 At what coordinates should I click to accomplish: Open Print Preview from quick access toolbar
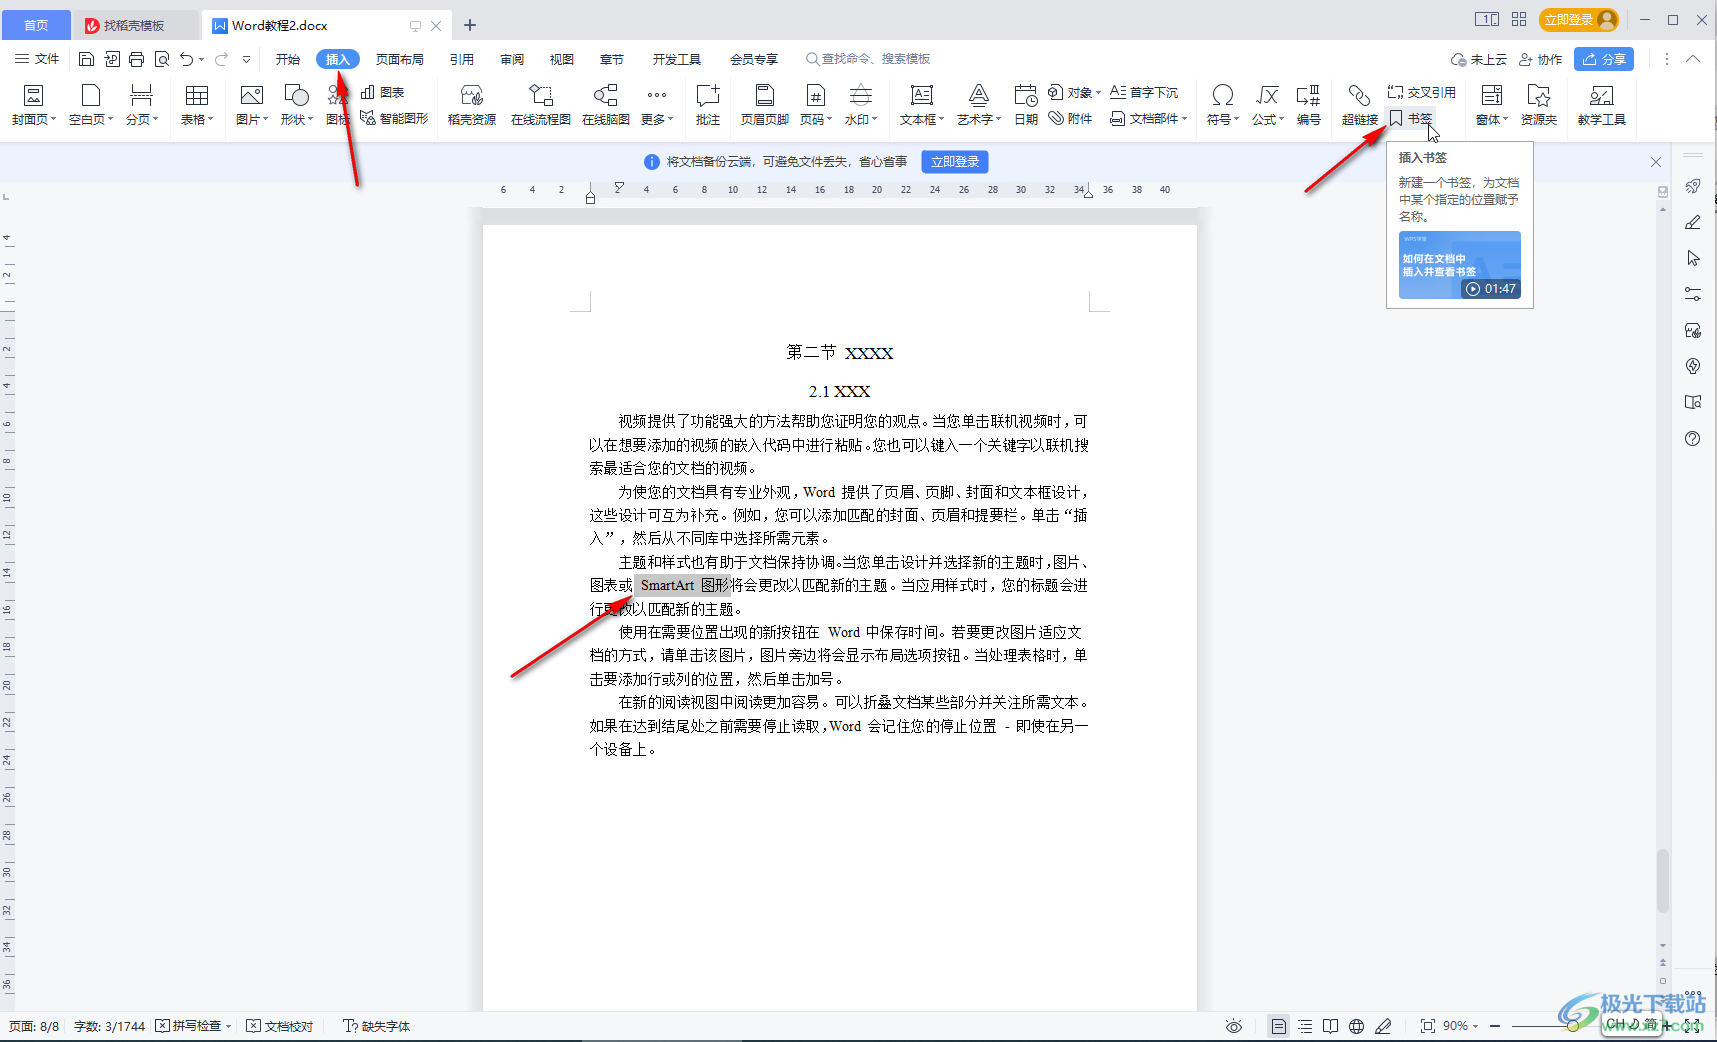(161, 59)
